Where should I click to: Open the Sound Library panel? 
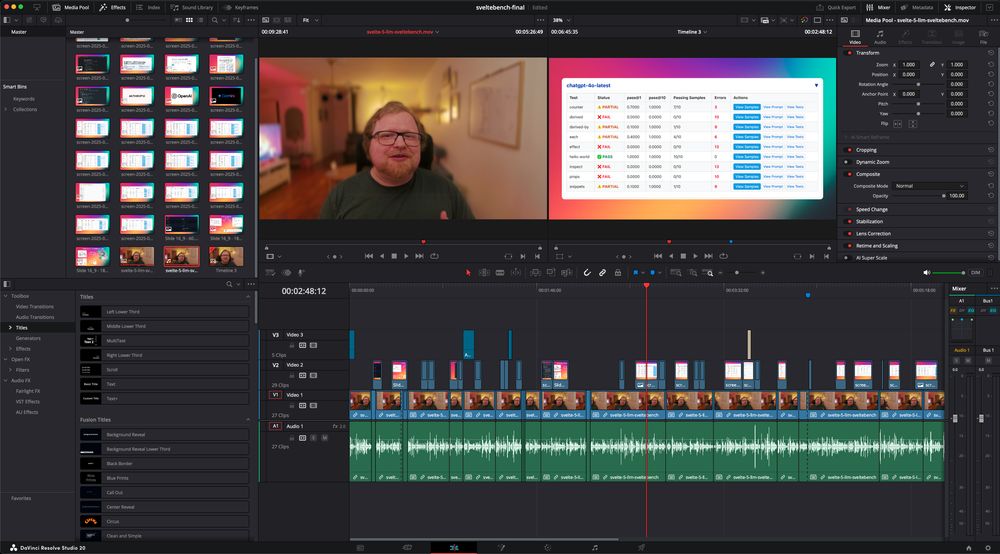(192, 7)
